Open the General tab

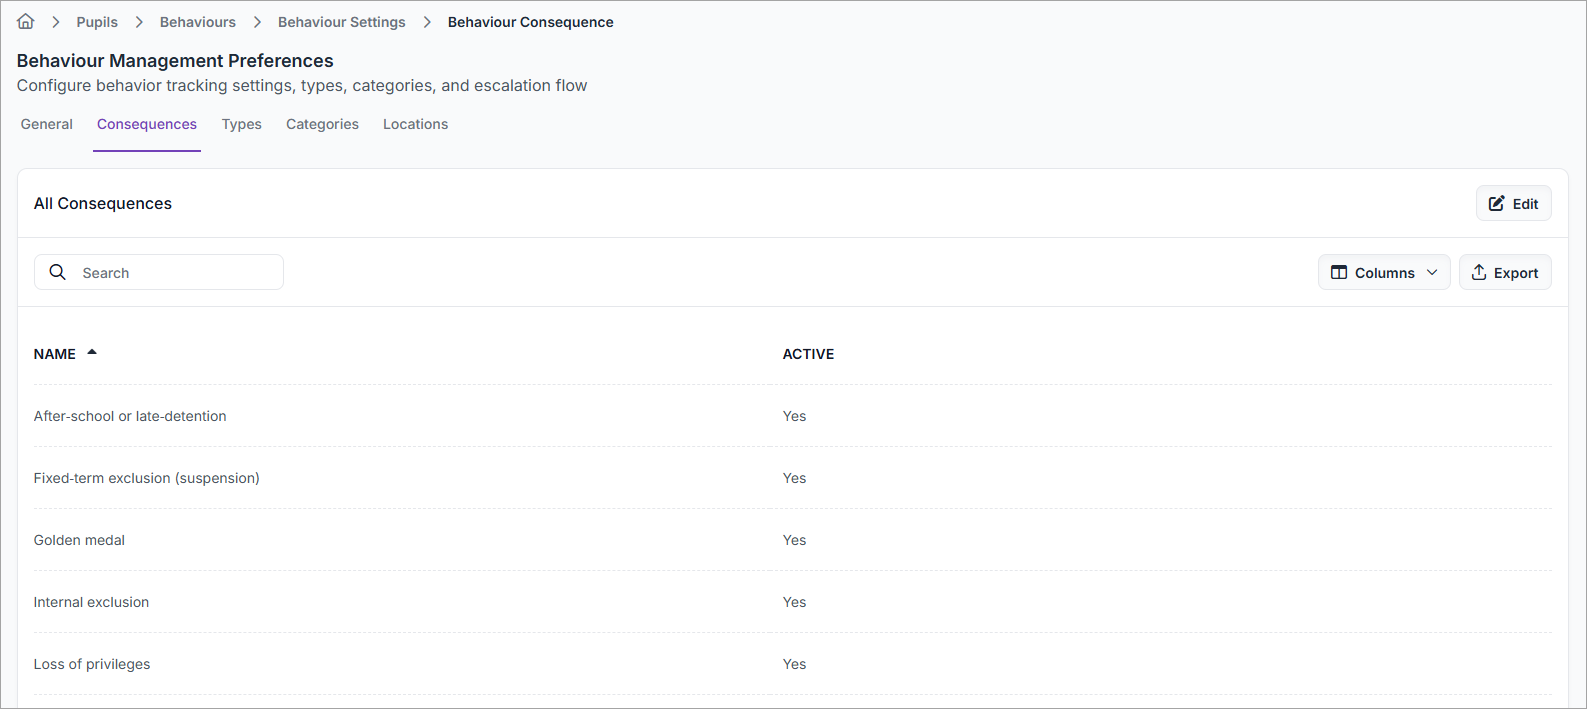[x=47, y=124]
